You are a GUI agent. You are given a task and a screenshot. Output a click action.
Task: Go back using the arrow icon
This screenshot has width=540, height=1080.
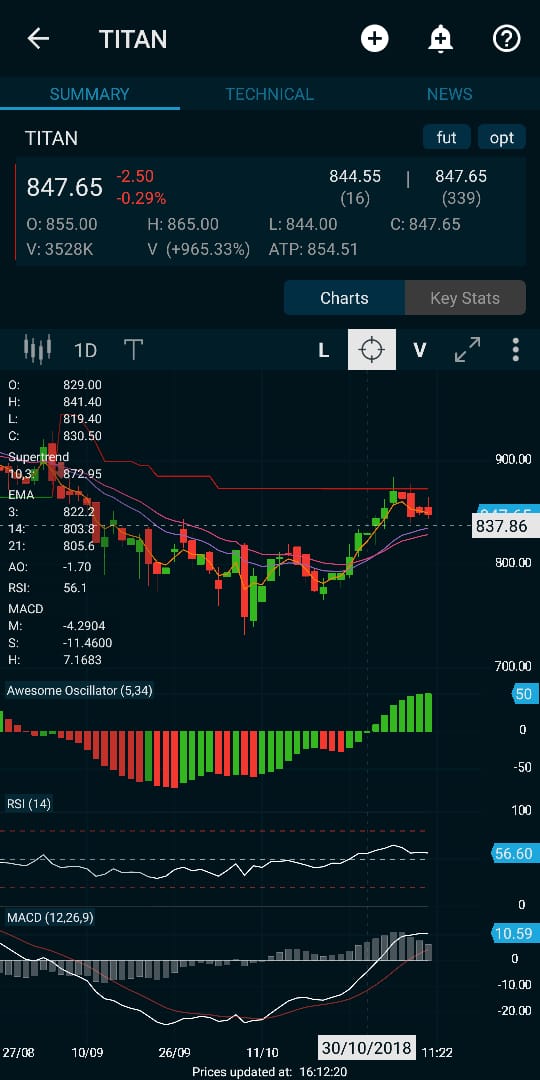click(x=38, y=39)
